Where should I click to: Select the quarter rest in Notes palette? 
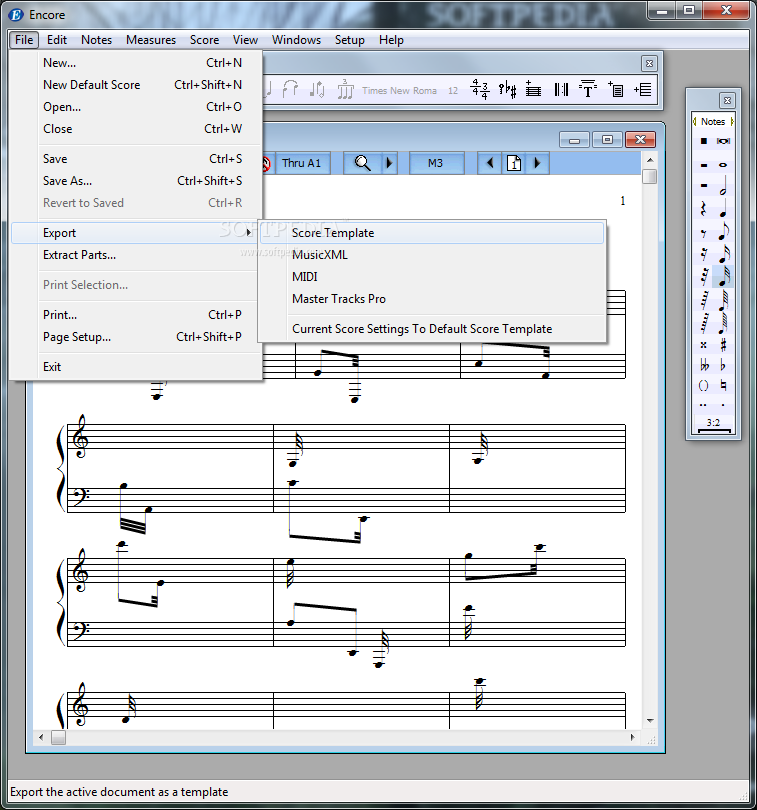[703, 208]
